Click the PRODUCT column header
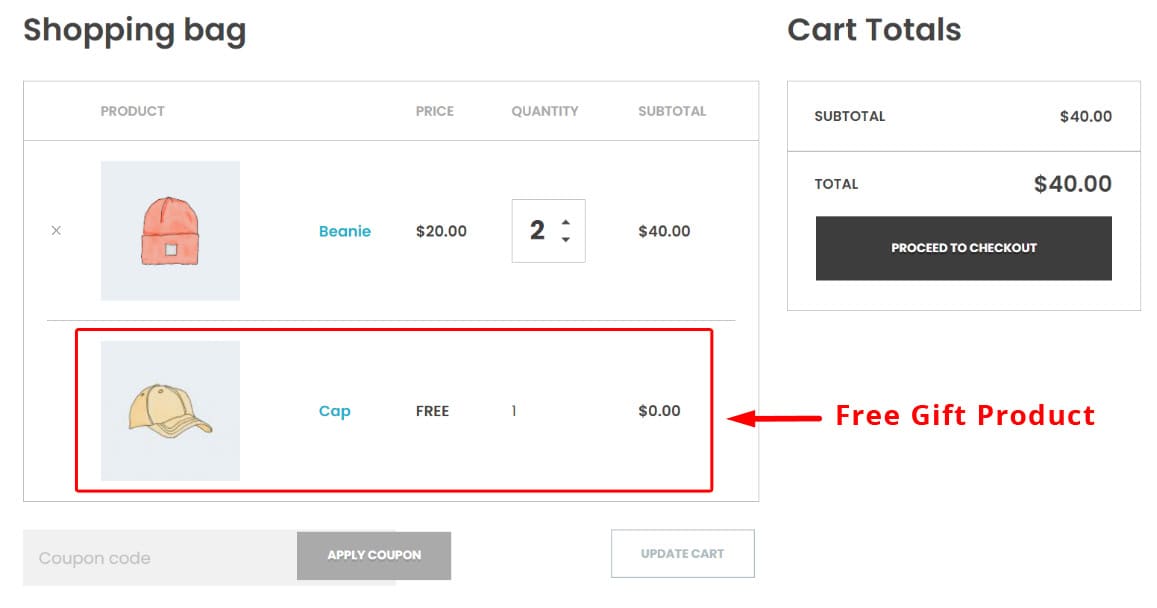Viewport: 1157px width, 608px height. click(132, 111)
